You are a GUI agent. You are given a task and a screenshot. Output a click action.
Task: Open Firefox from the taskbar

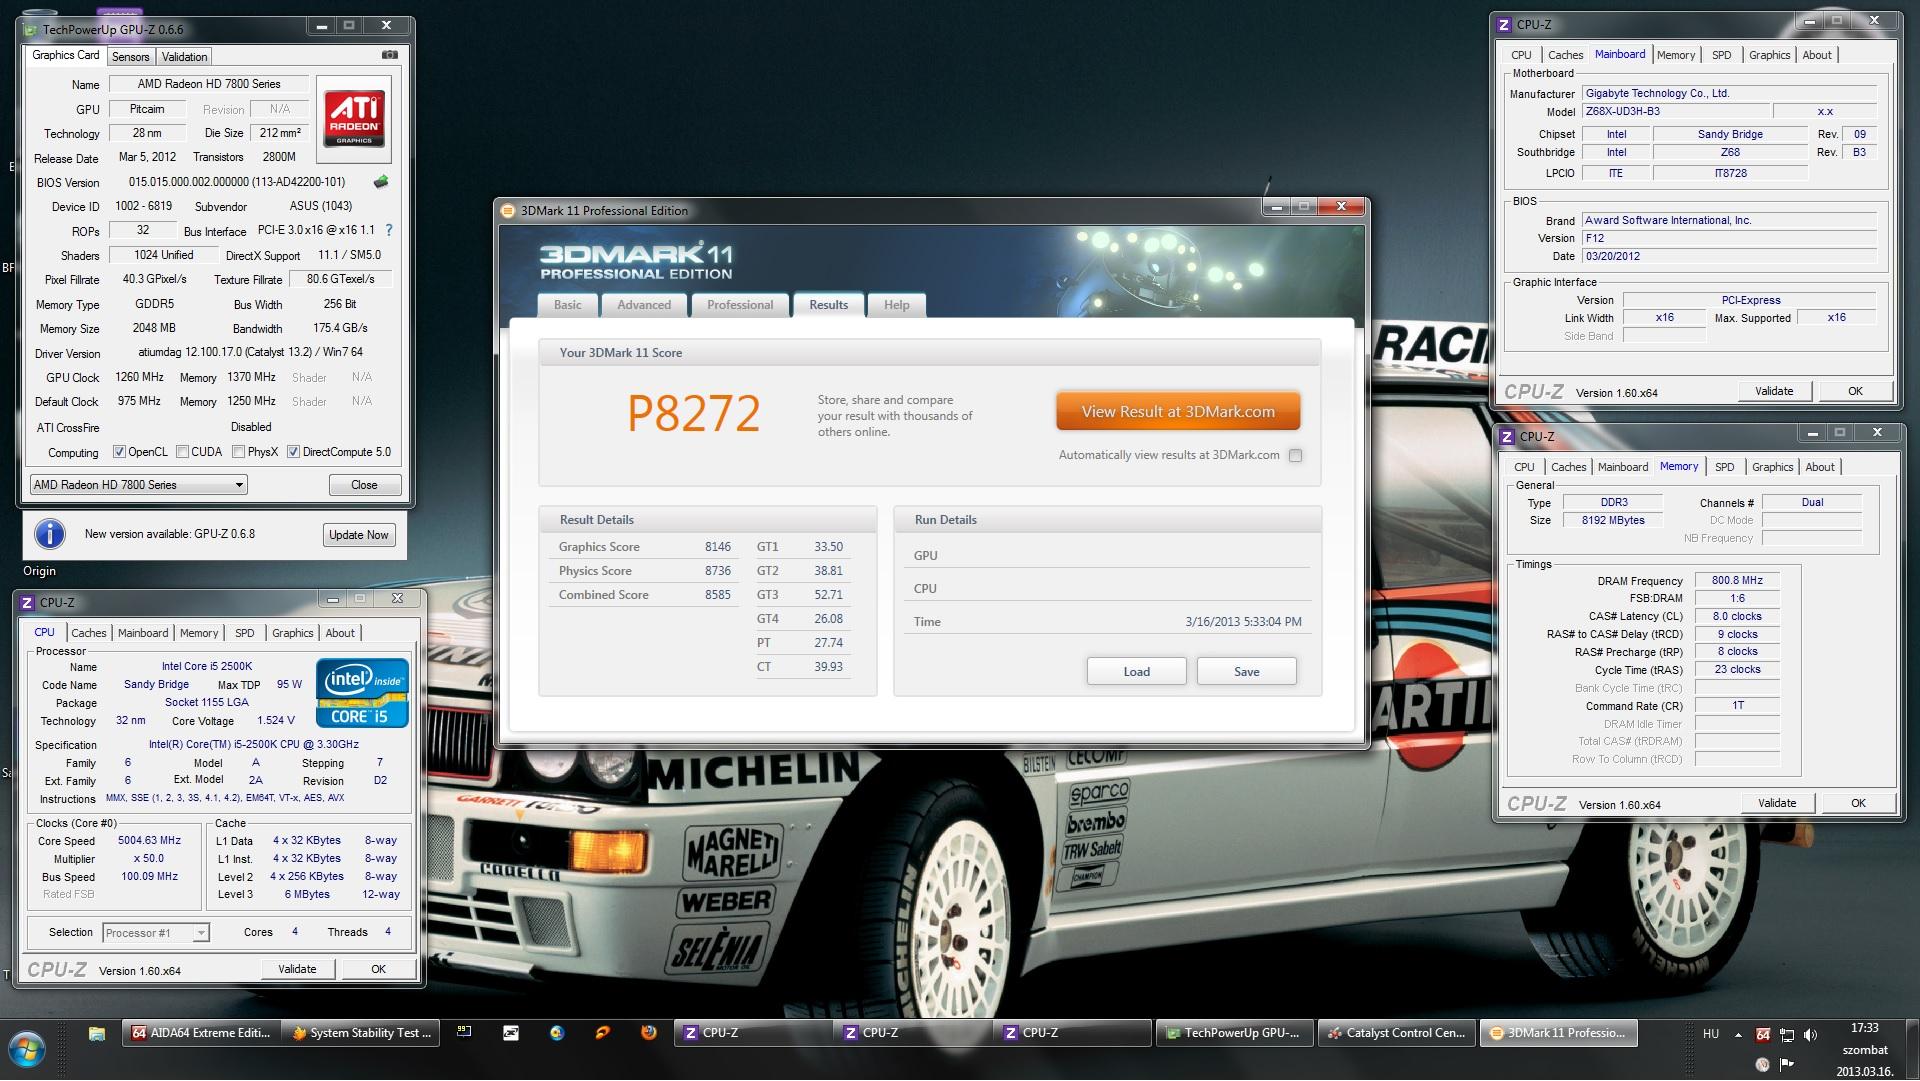click(x=648, y=1033)
